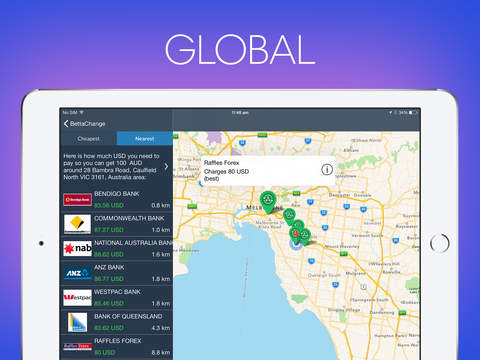480x360 pixels.
Task: Tap the Bank of Queensland logo
Action: coord(77,322)
